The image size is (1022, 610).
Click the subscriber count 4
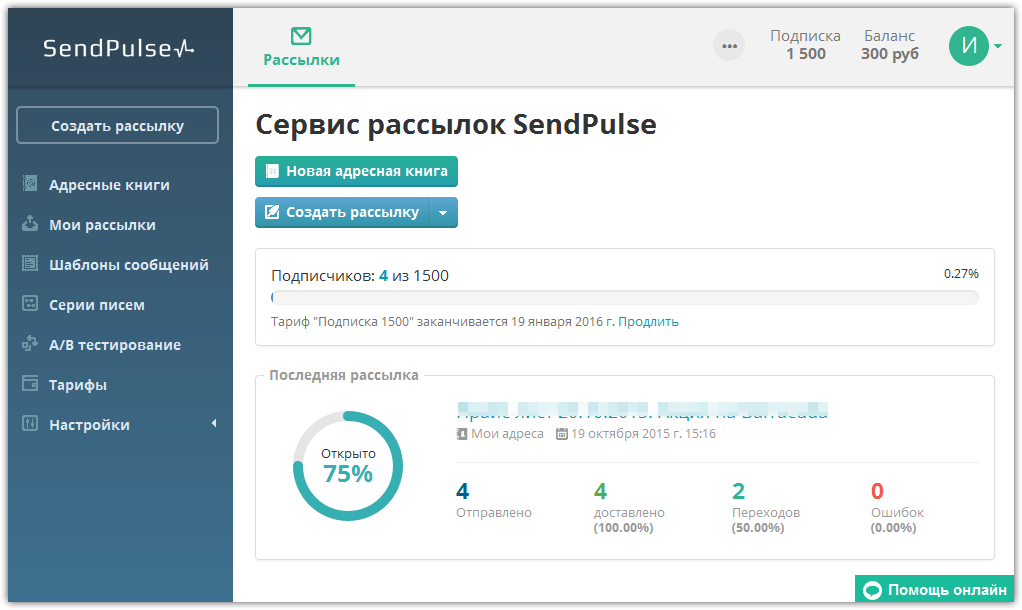pos(383,276)
